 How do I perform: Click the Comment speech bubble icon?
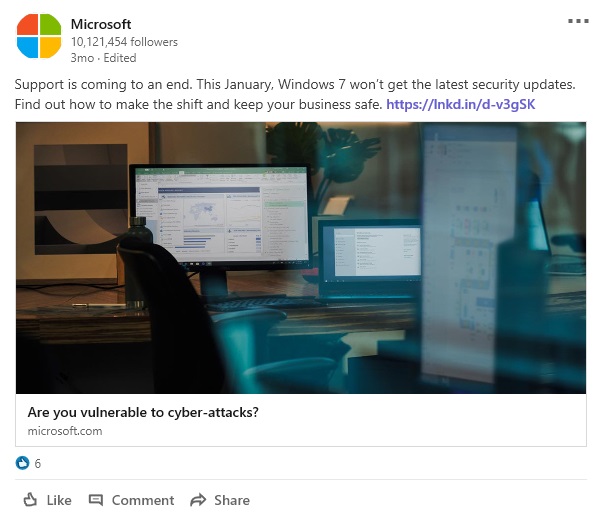(x=96, y=500)
